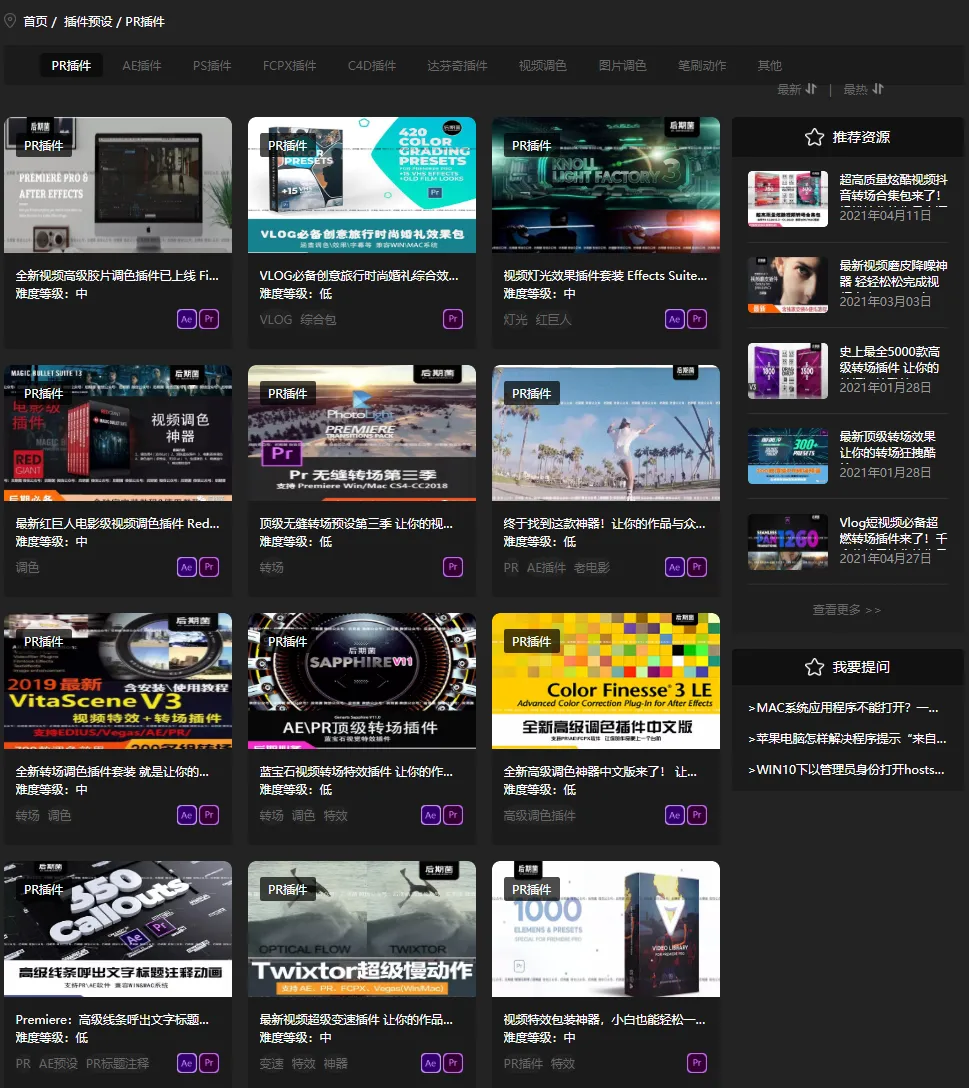Image resolution: width=969 pixels, height=1088 pixels.
Task: Click 查看更多 >> under recommended resources
Action: pos(847,610)
